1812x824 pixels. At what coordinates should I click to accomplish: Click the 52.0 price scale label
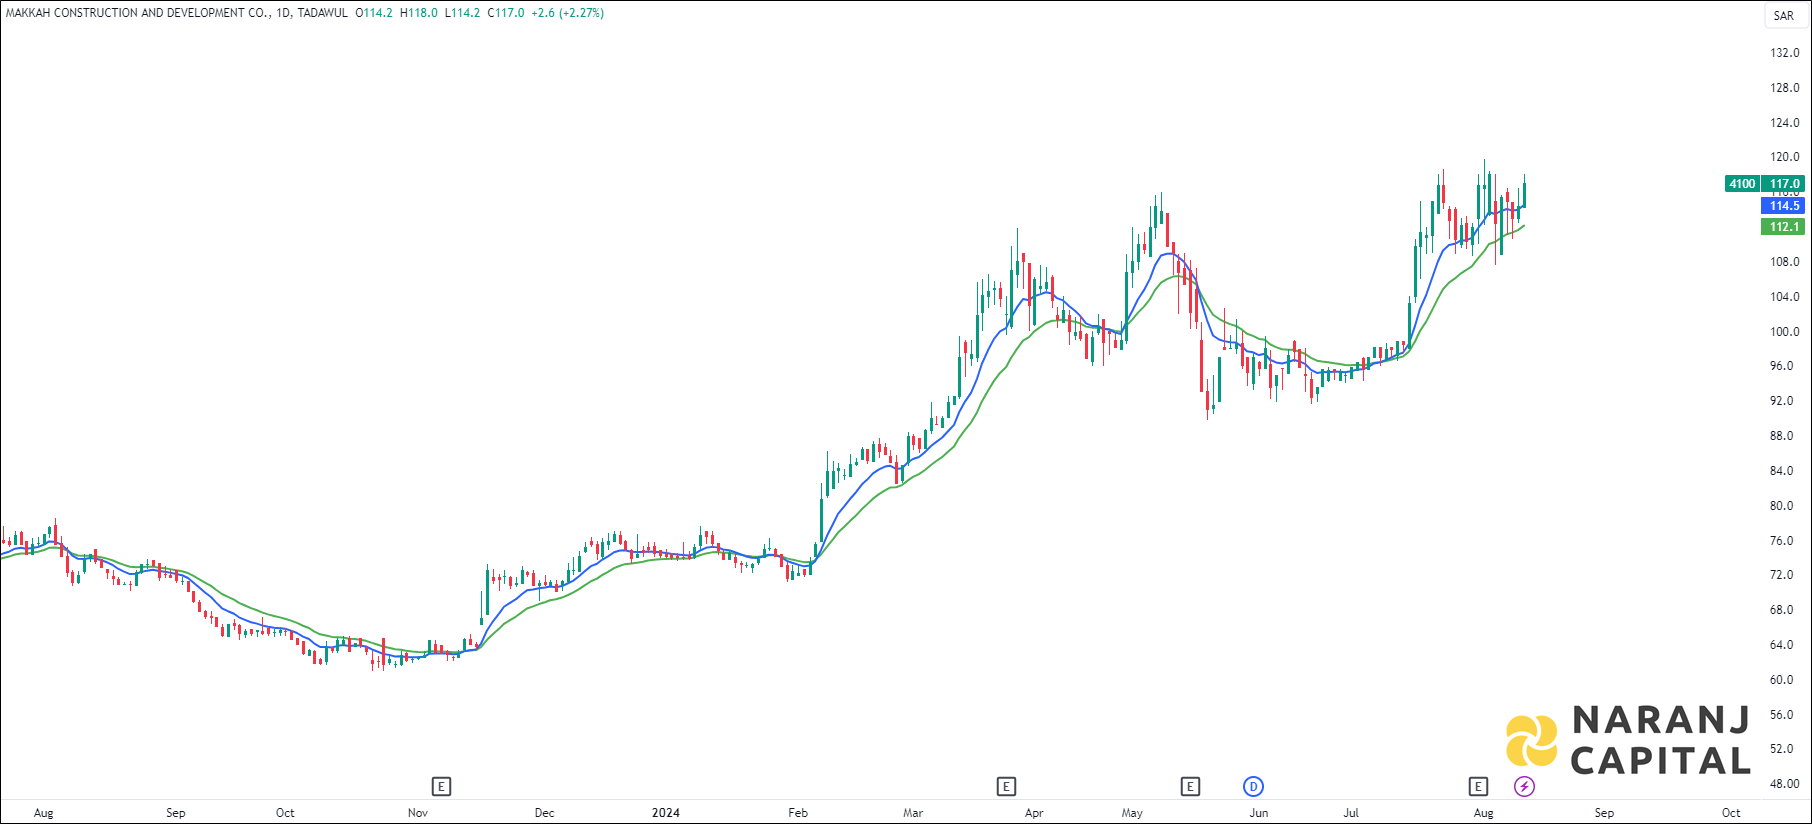click(x=1782, y=749)
